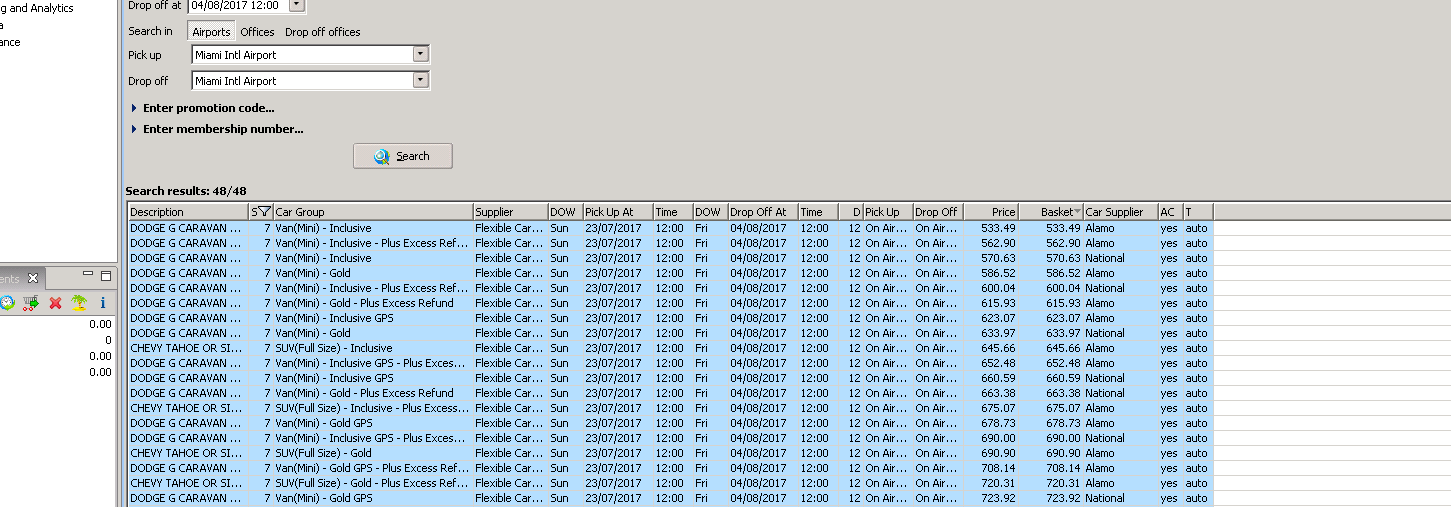1451x507 pixels.
Task: Click the S seats column filter header
Action: click(x=261, y=212)
